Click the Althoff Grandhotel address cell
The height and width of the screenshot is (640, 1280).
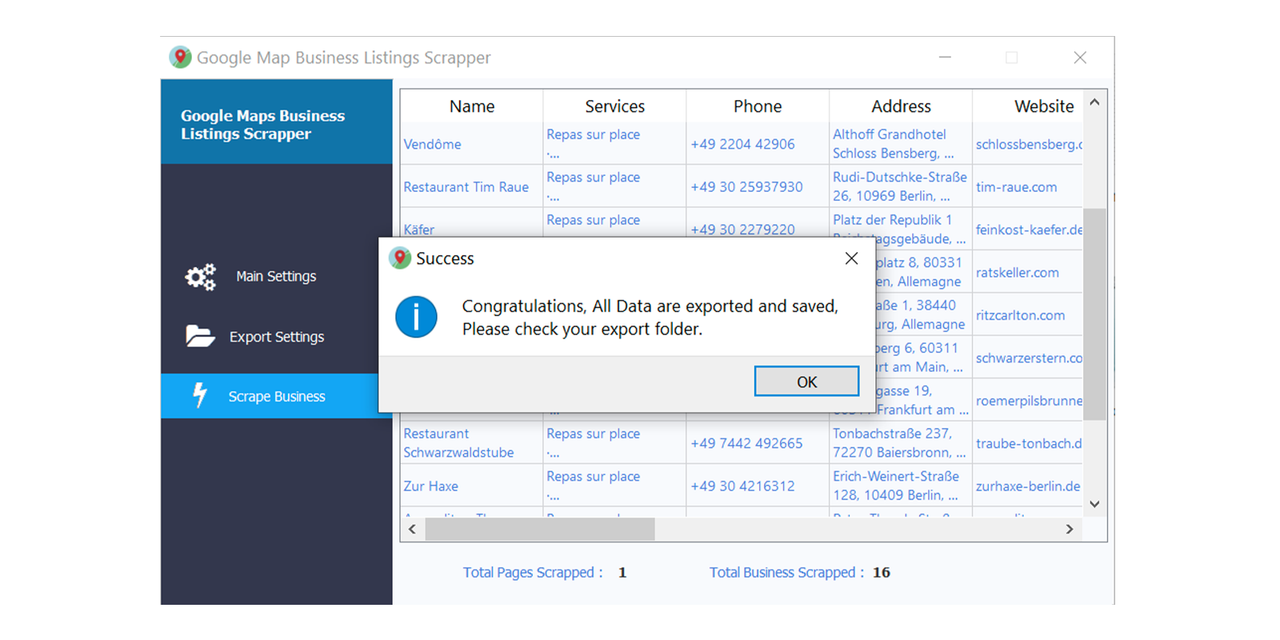click(x=901, y=144)
